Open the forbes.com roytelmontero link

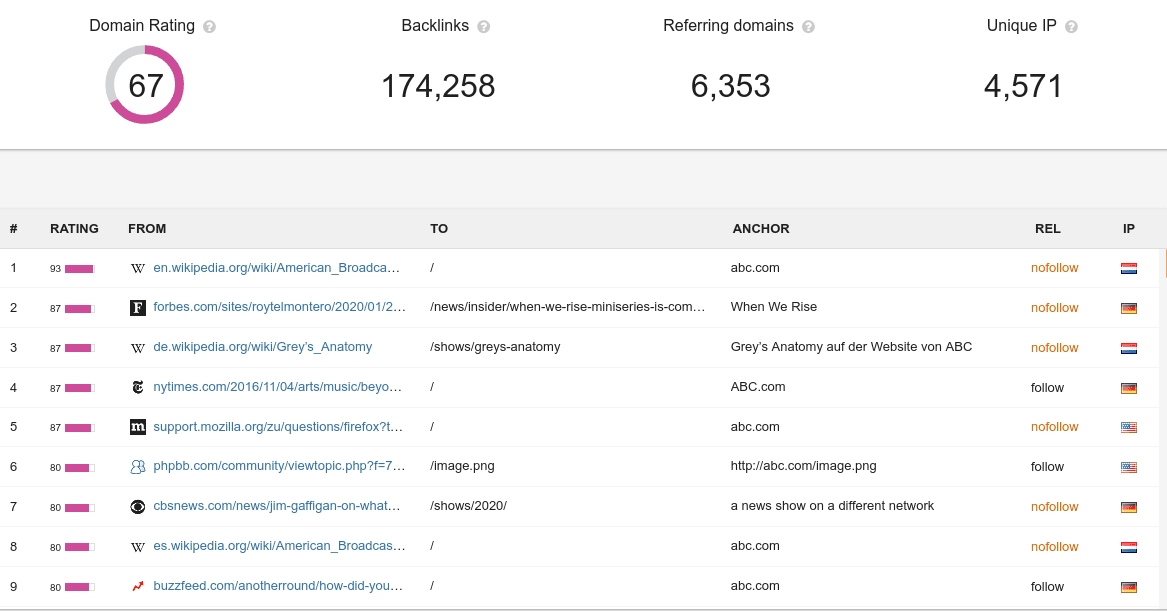click(x=279, y=307)
